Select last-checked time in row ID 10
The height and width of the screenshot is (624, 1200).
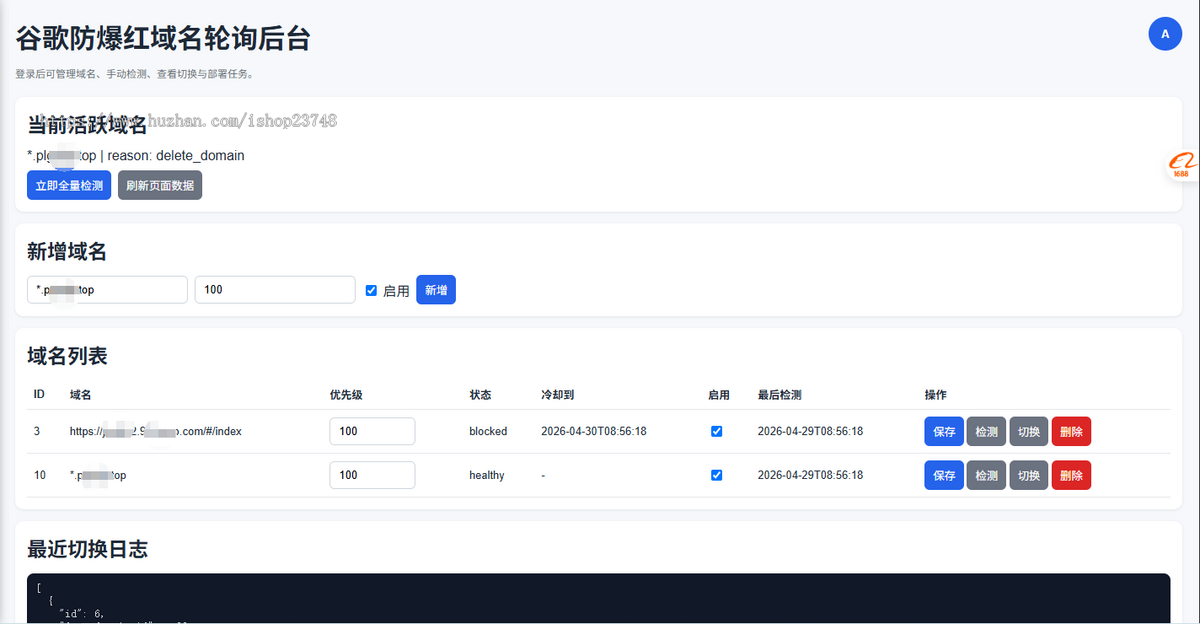point(811,476)
